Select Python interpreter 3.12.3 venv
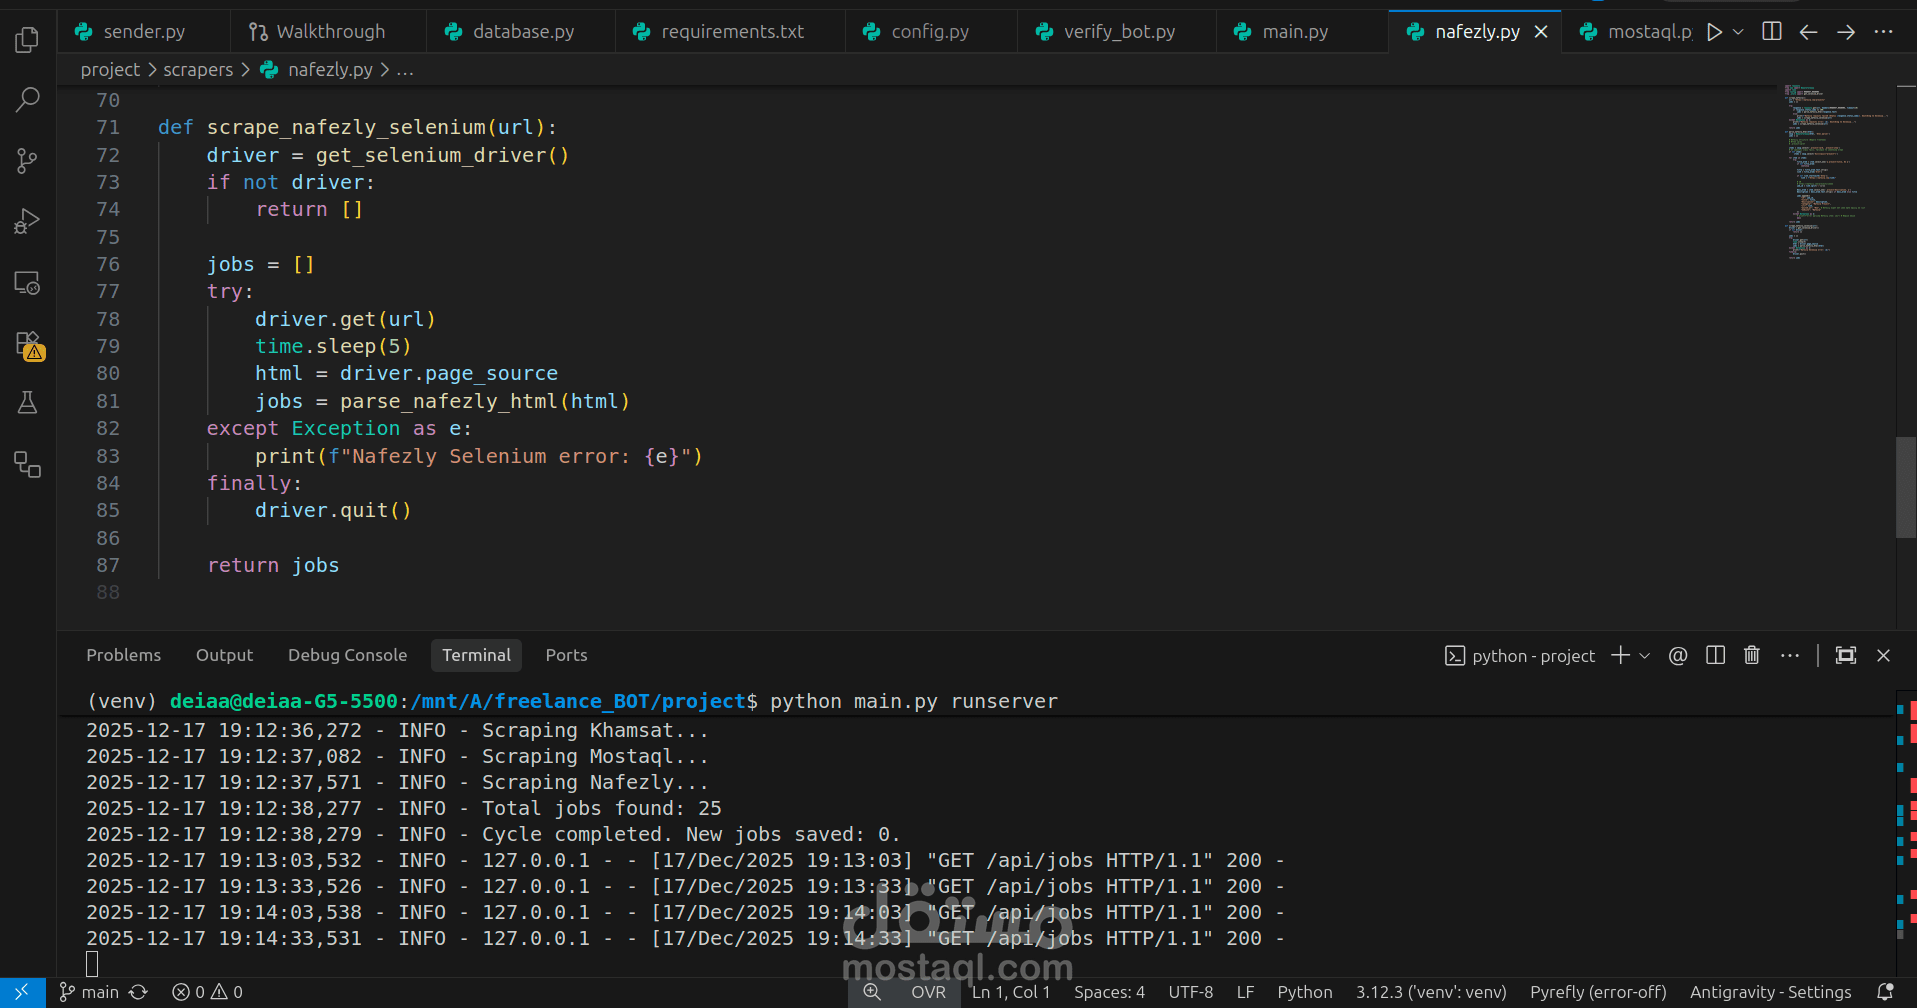This screenshot has height=1008, width=1917. coord(1430,992)
